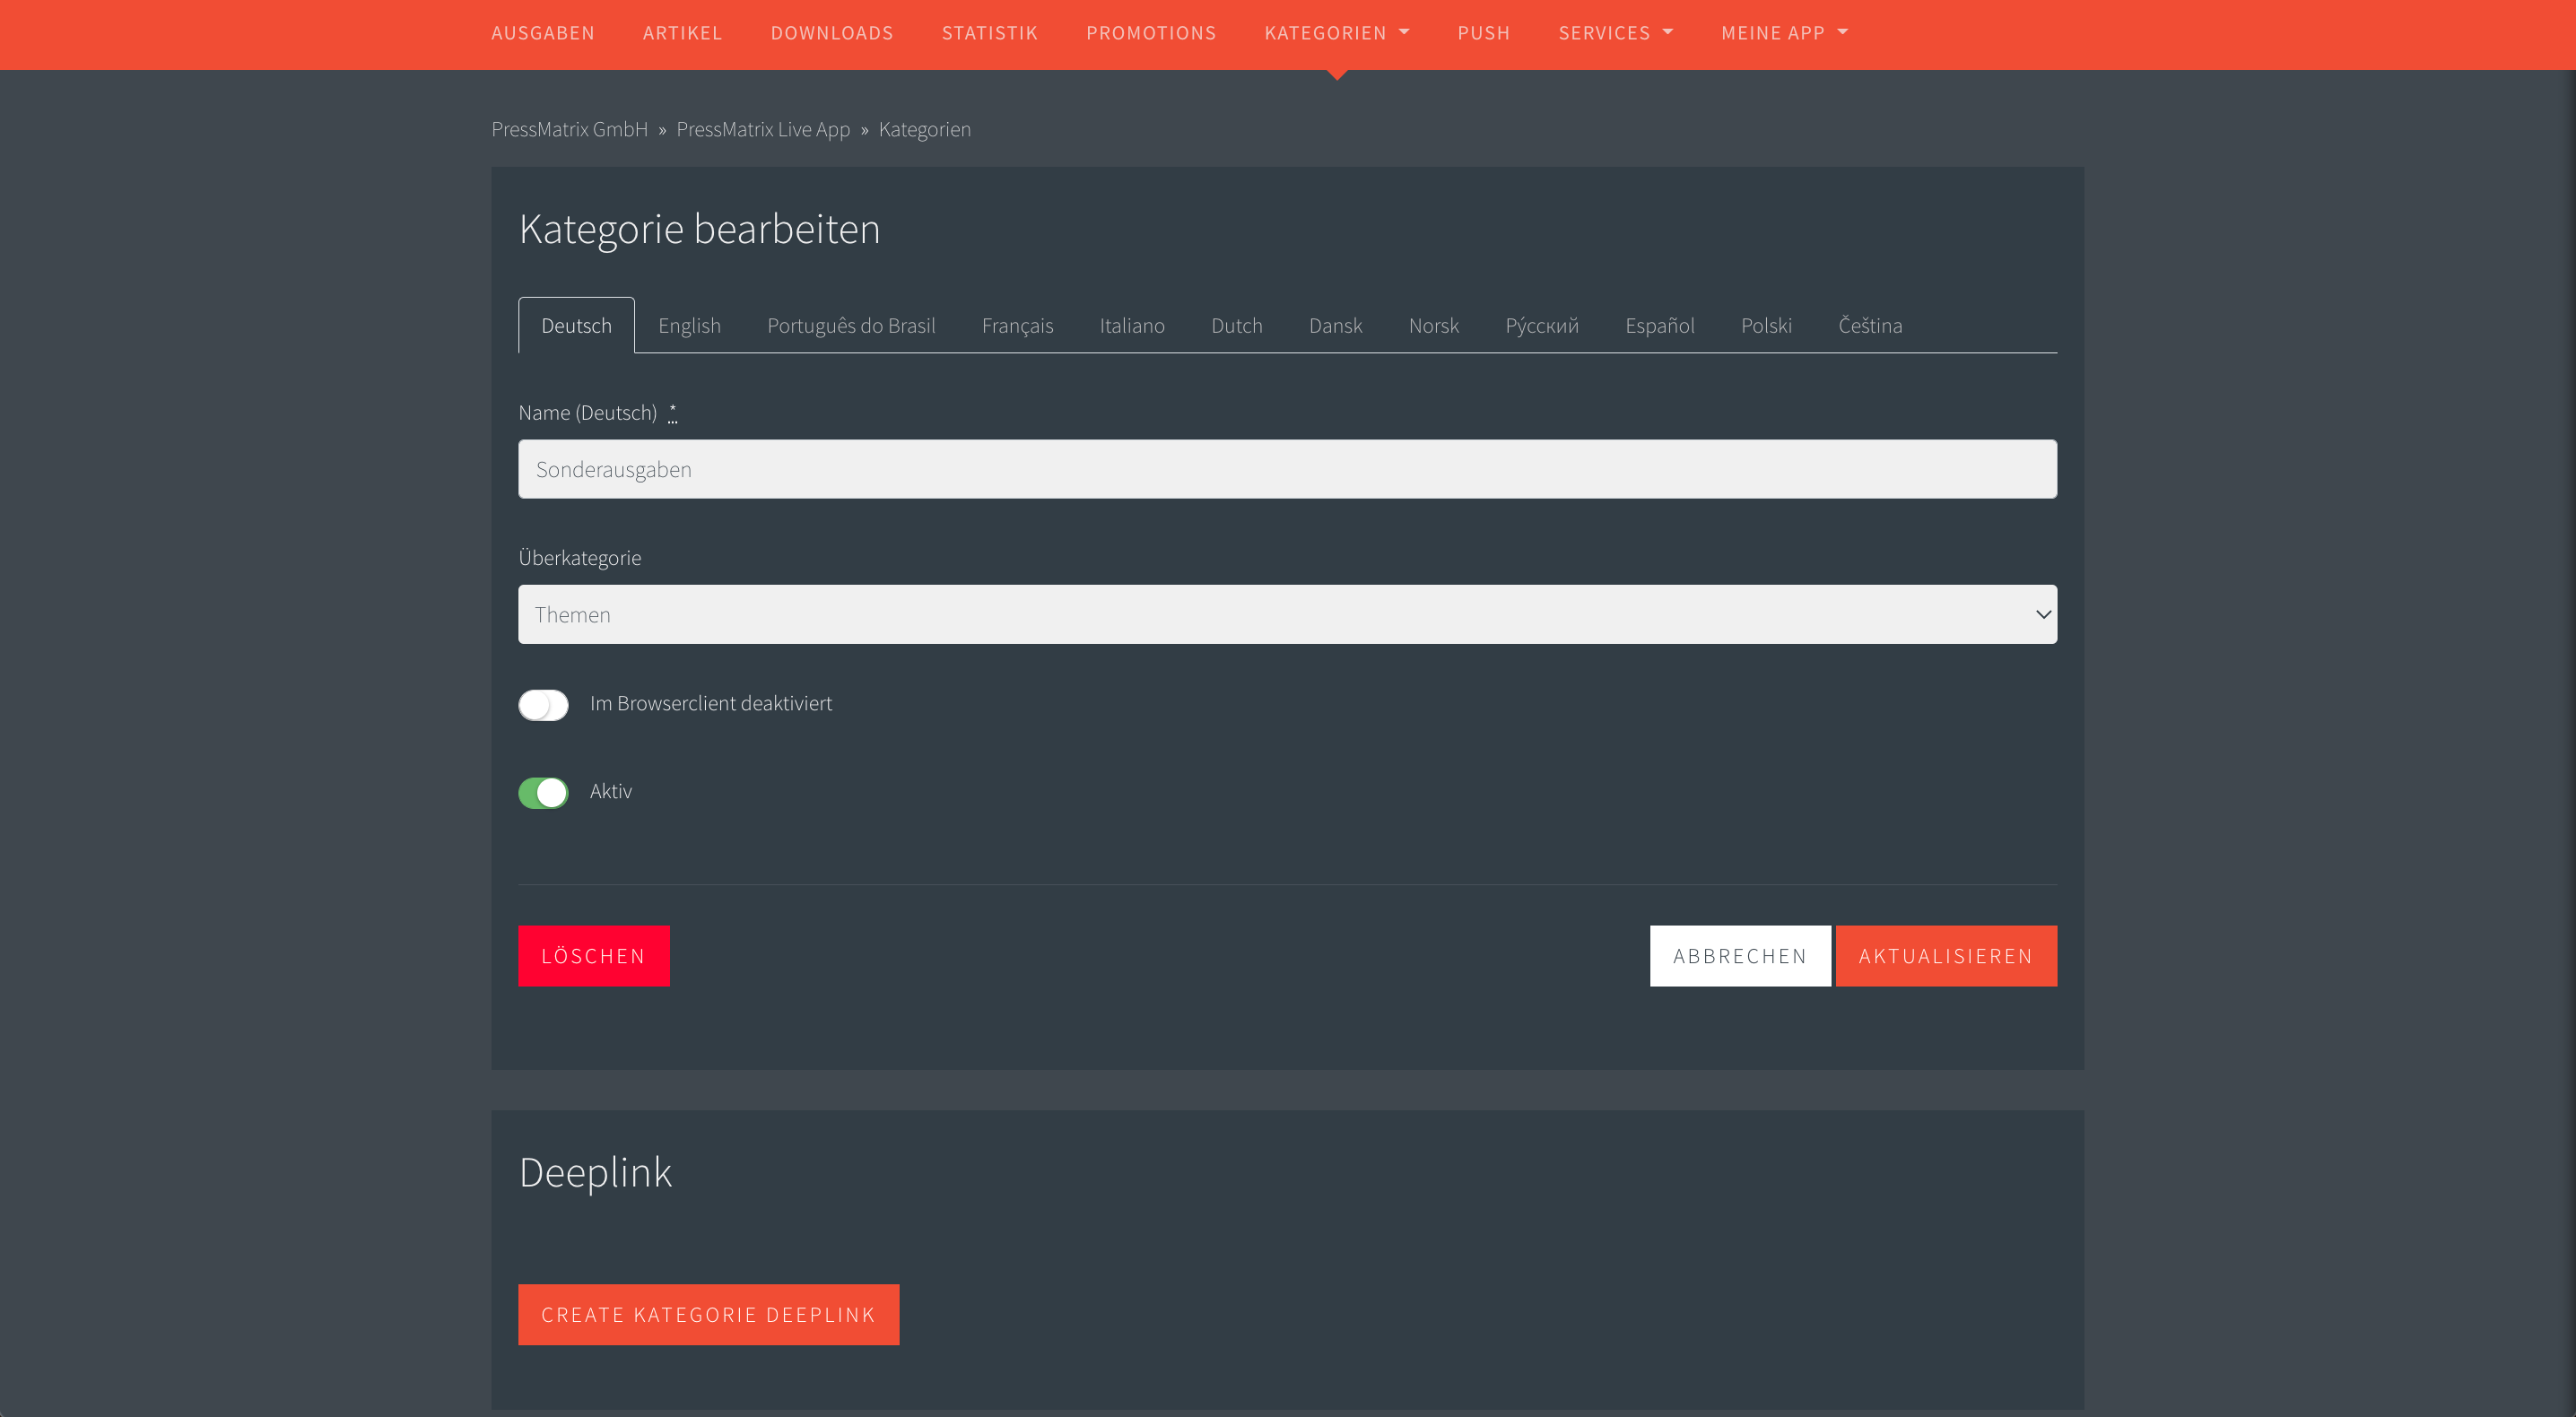Disable the Aktiv toggle switch
Screen dimensions: 2576x1417
coord(543,793)
